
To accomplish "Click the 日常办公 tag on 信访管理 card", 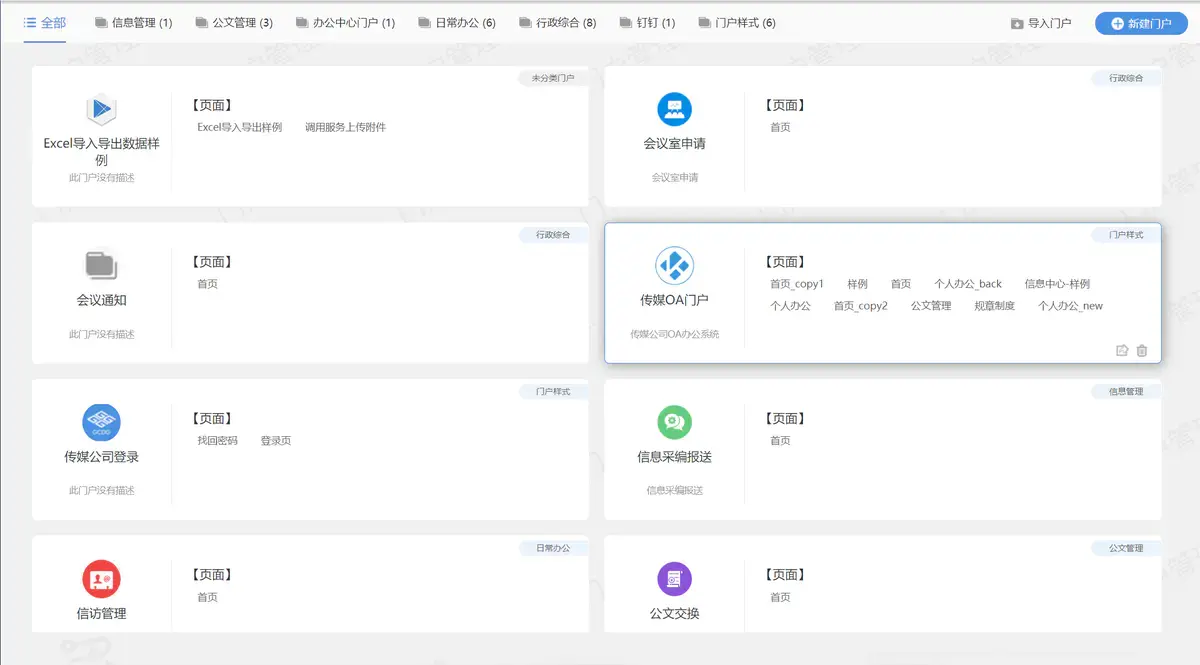I will 553,548.
